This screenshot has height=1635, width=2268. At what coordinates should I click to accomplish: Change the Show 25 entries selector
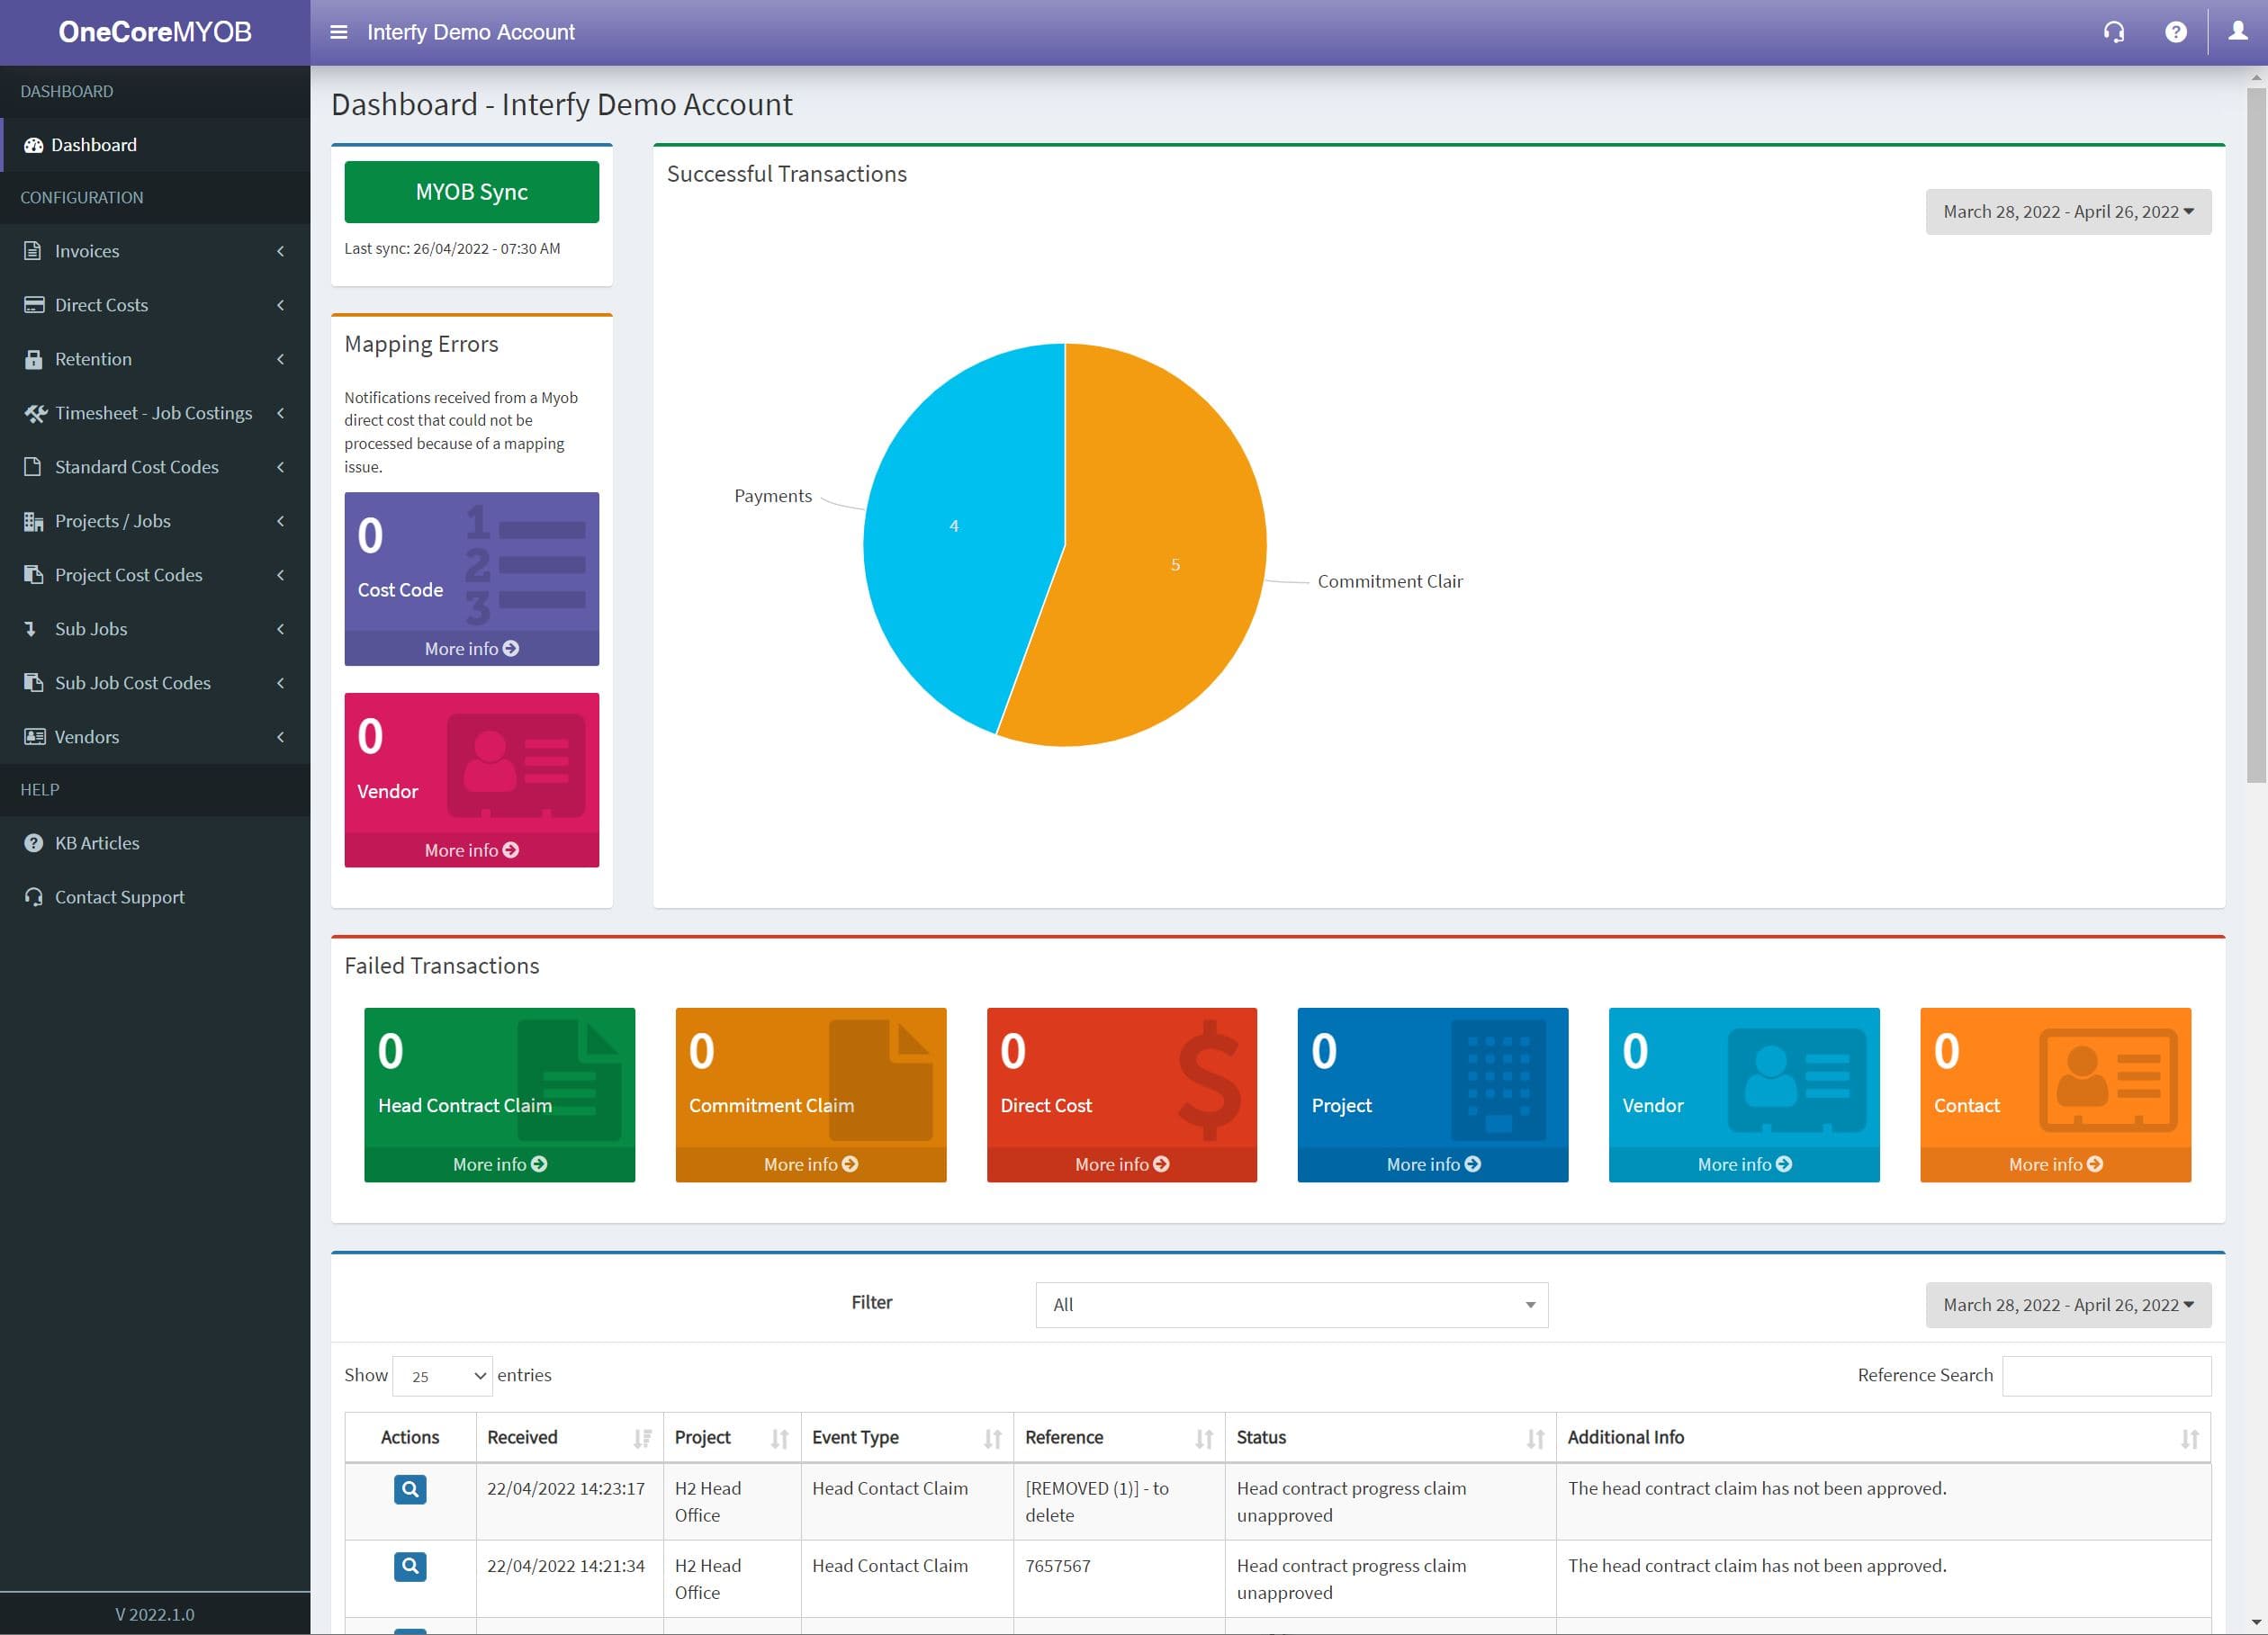coord(442,1376)
